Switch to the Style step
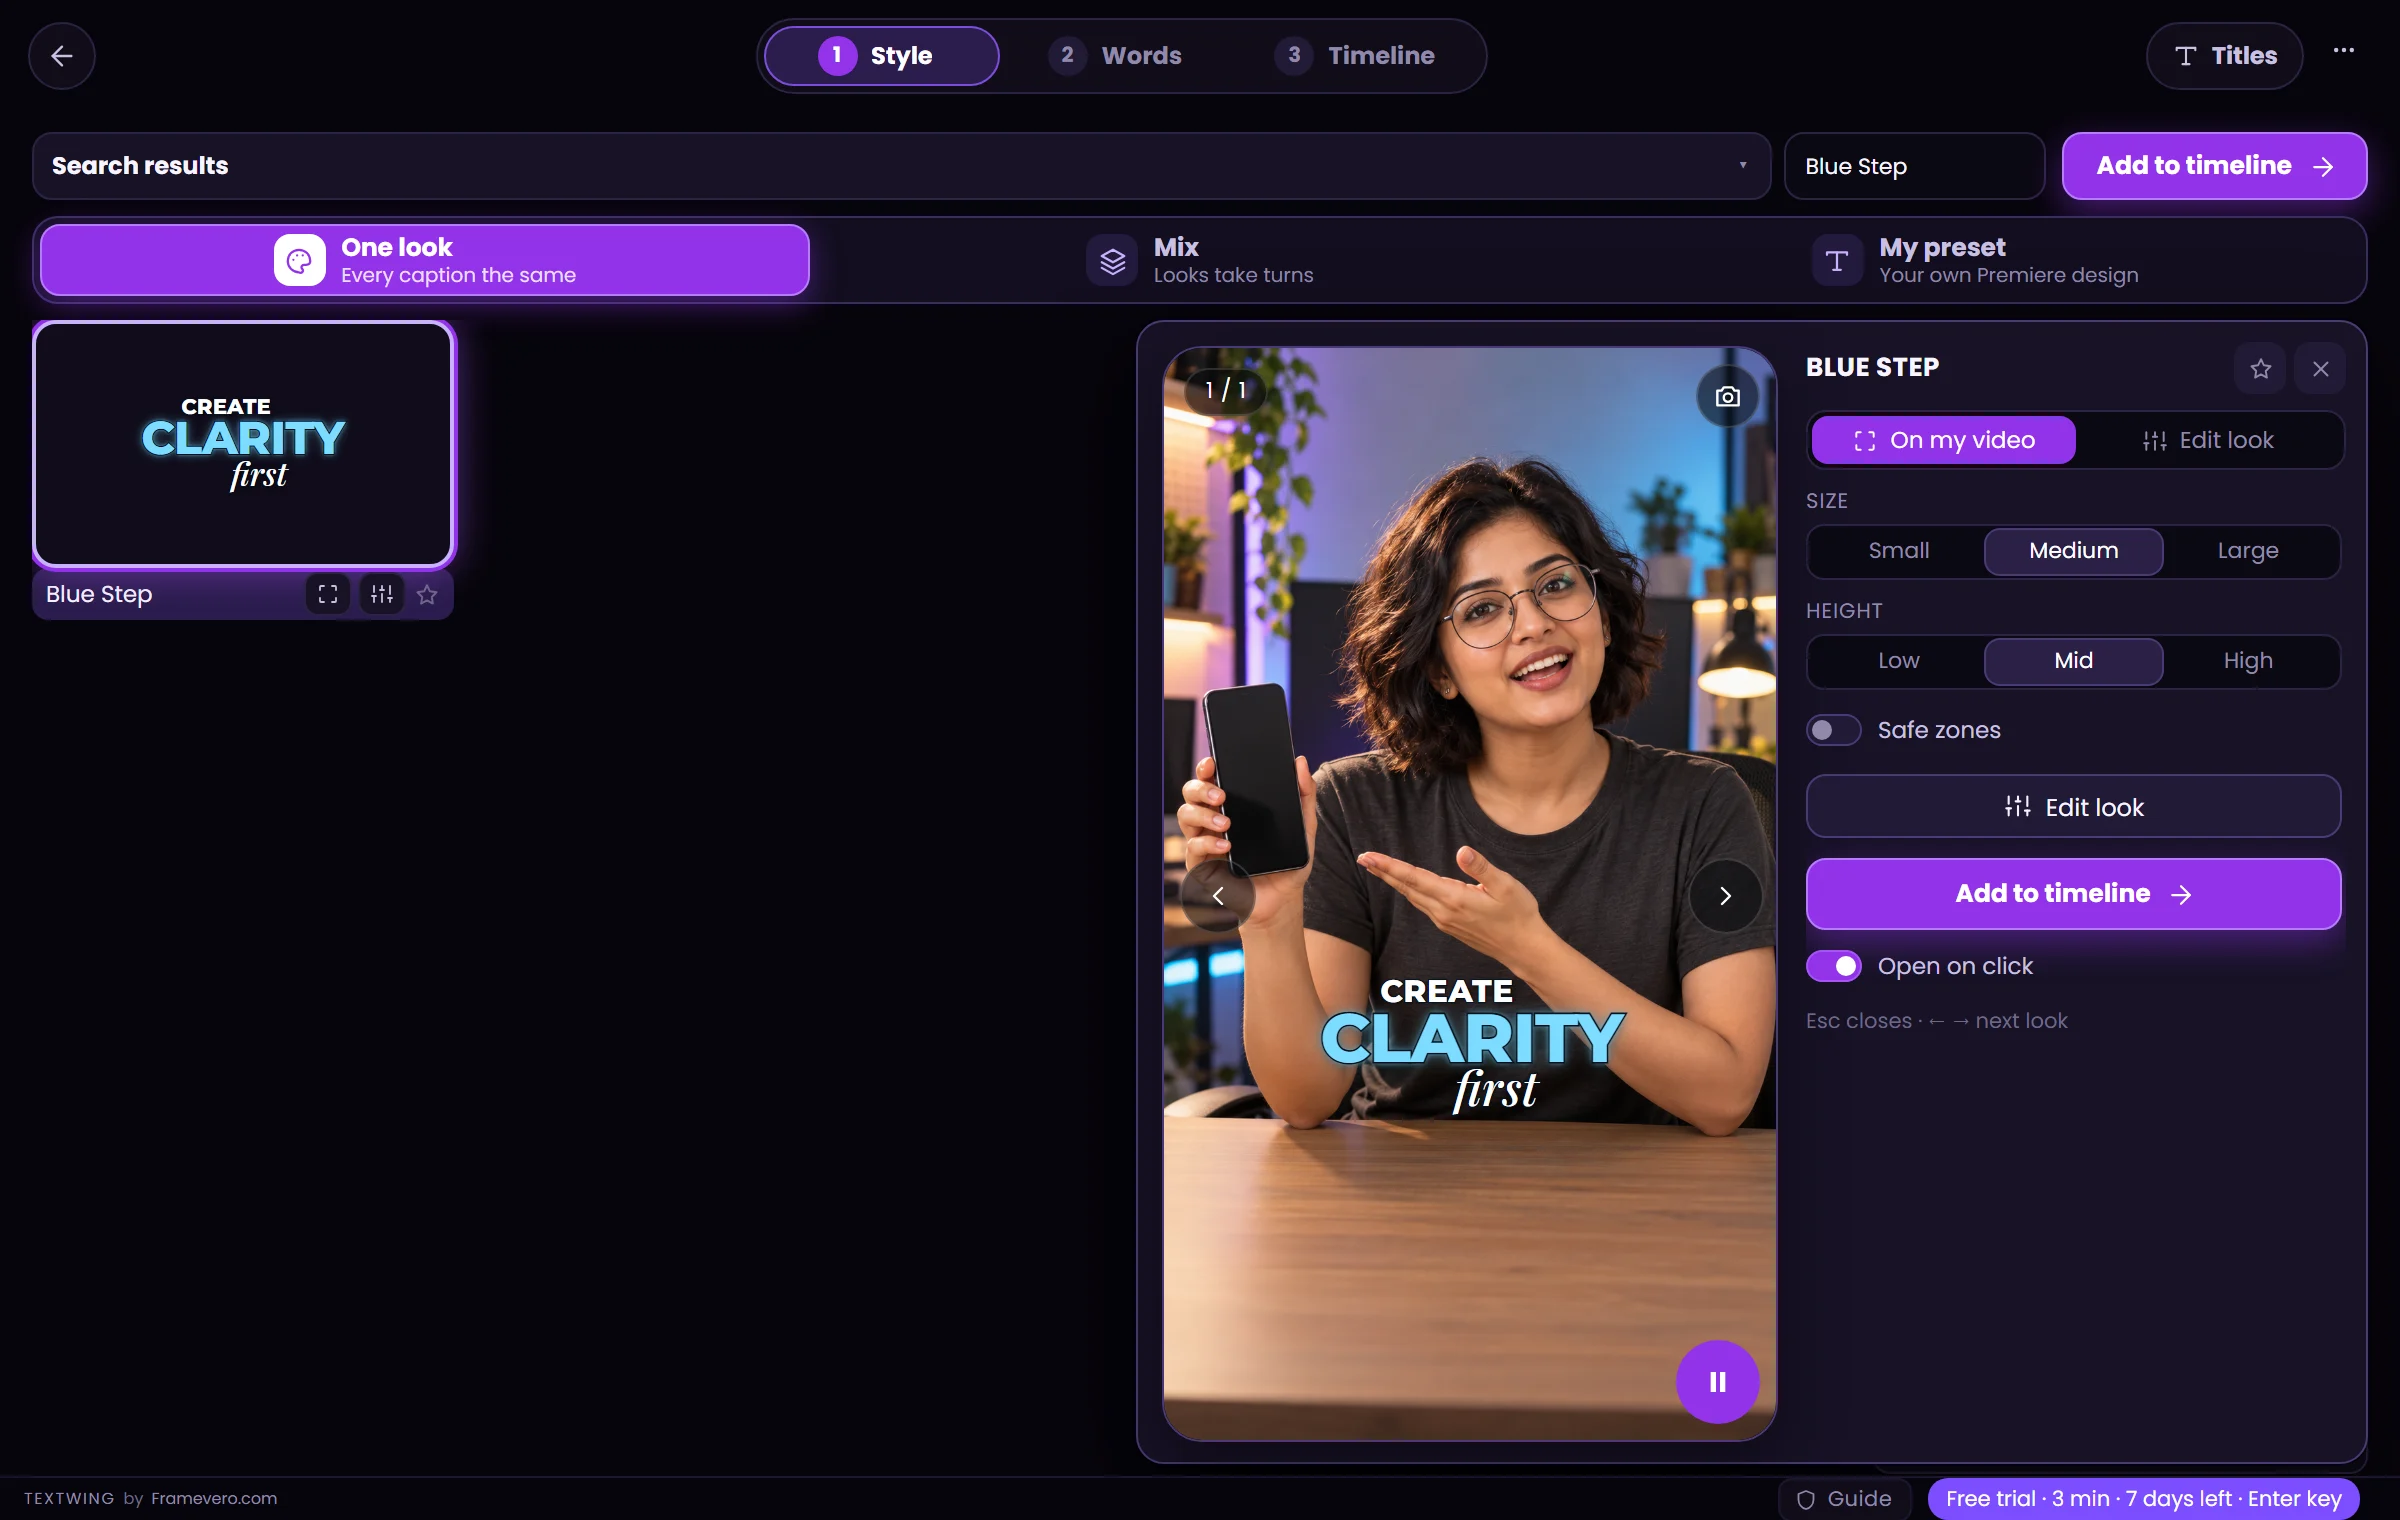Screen dimensions: 2400x1520 click(881, 56)
